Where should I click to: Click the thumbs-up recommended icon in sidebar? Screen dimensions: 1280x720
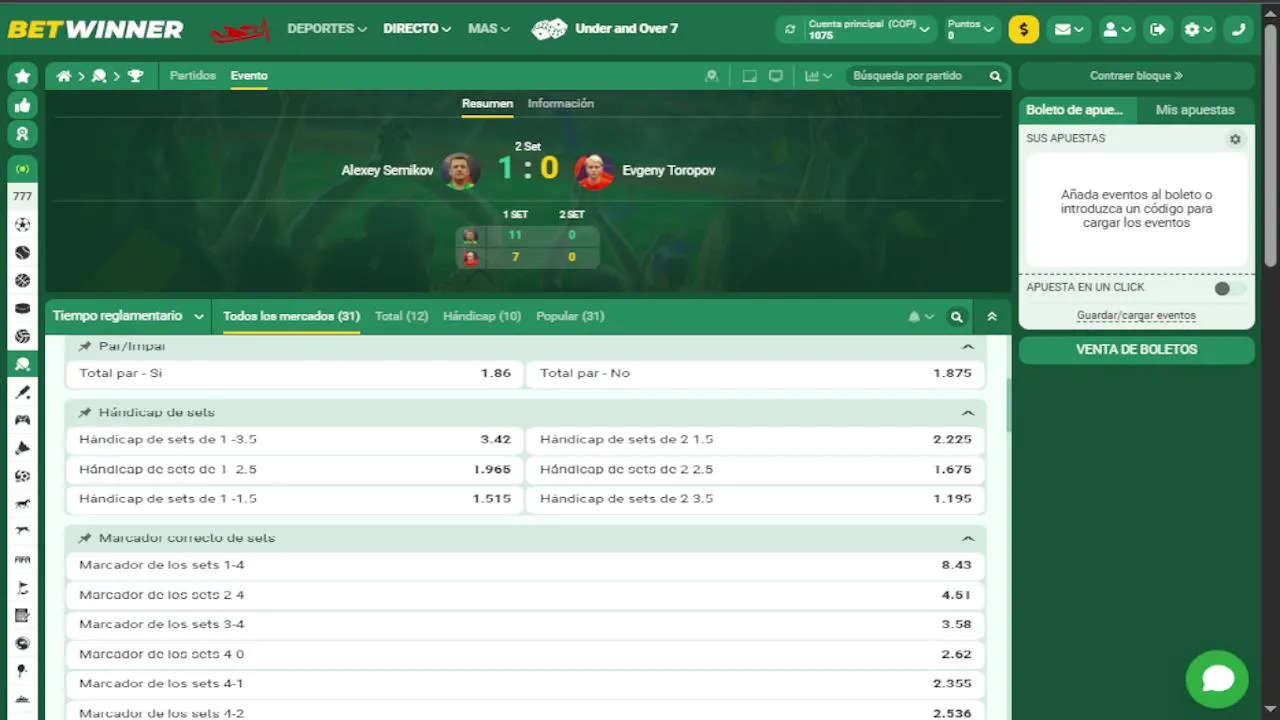[x=22, y=105]
